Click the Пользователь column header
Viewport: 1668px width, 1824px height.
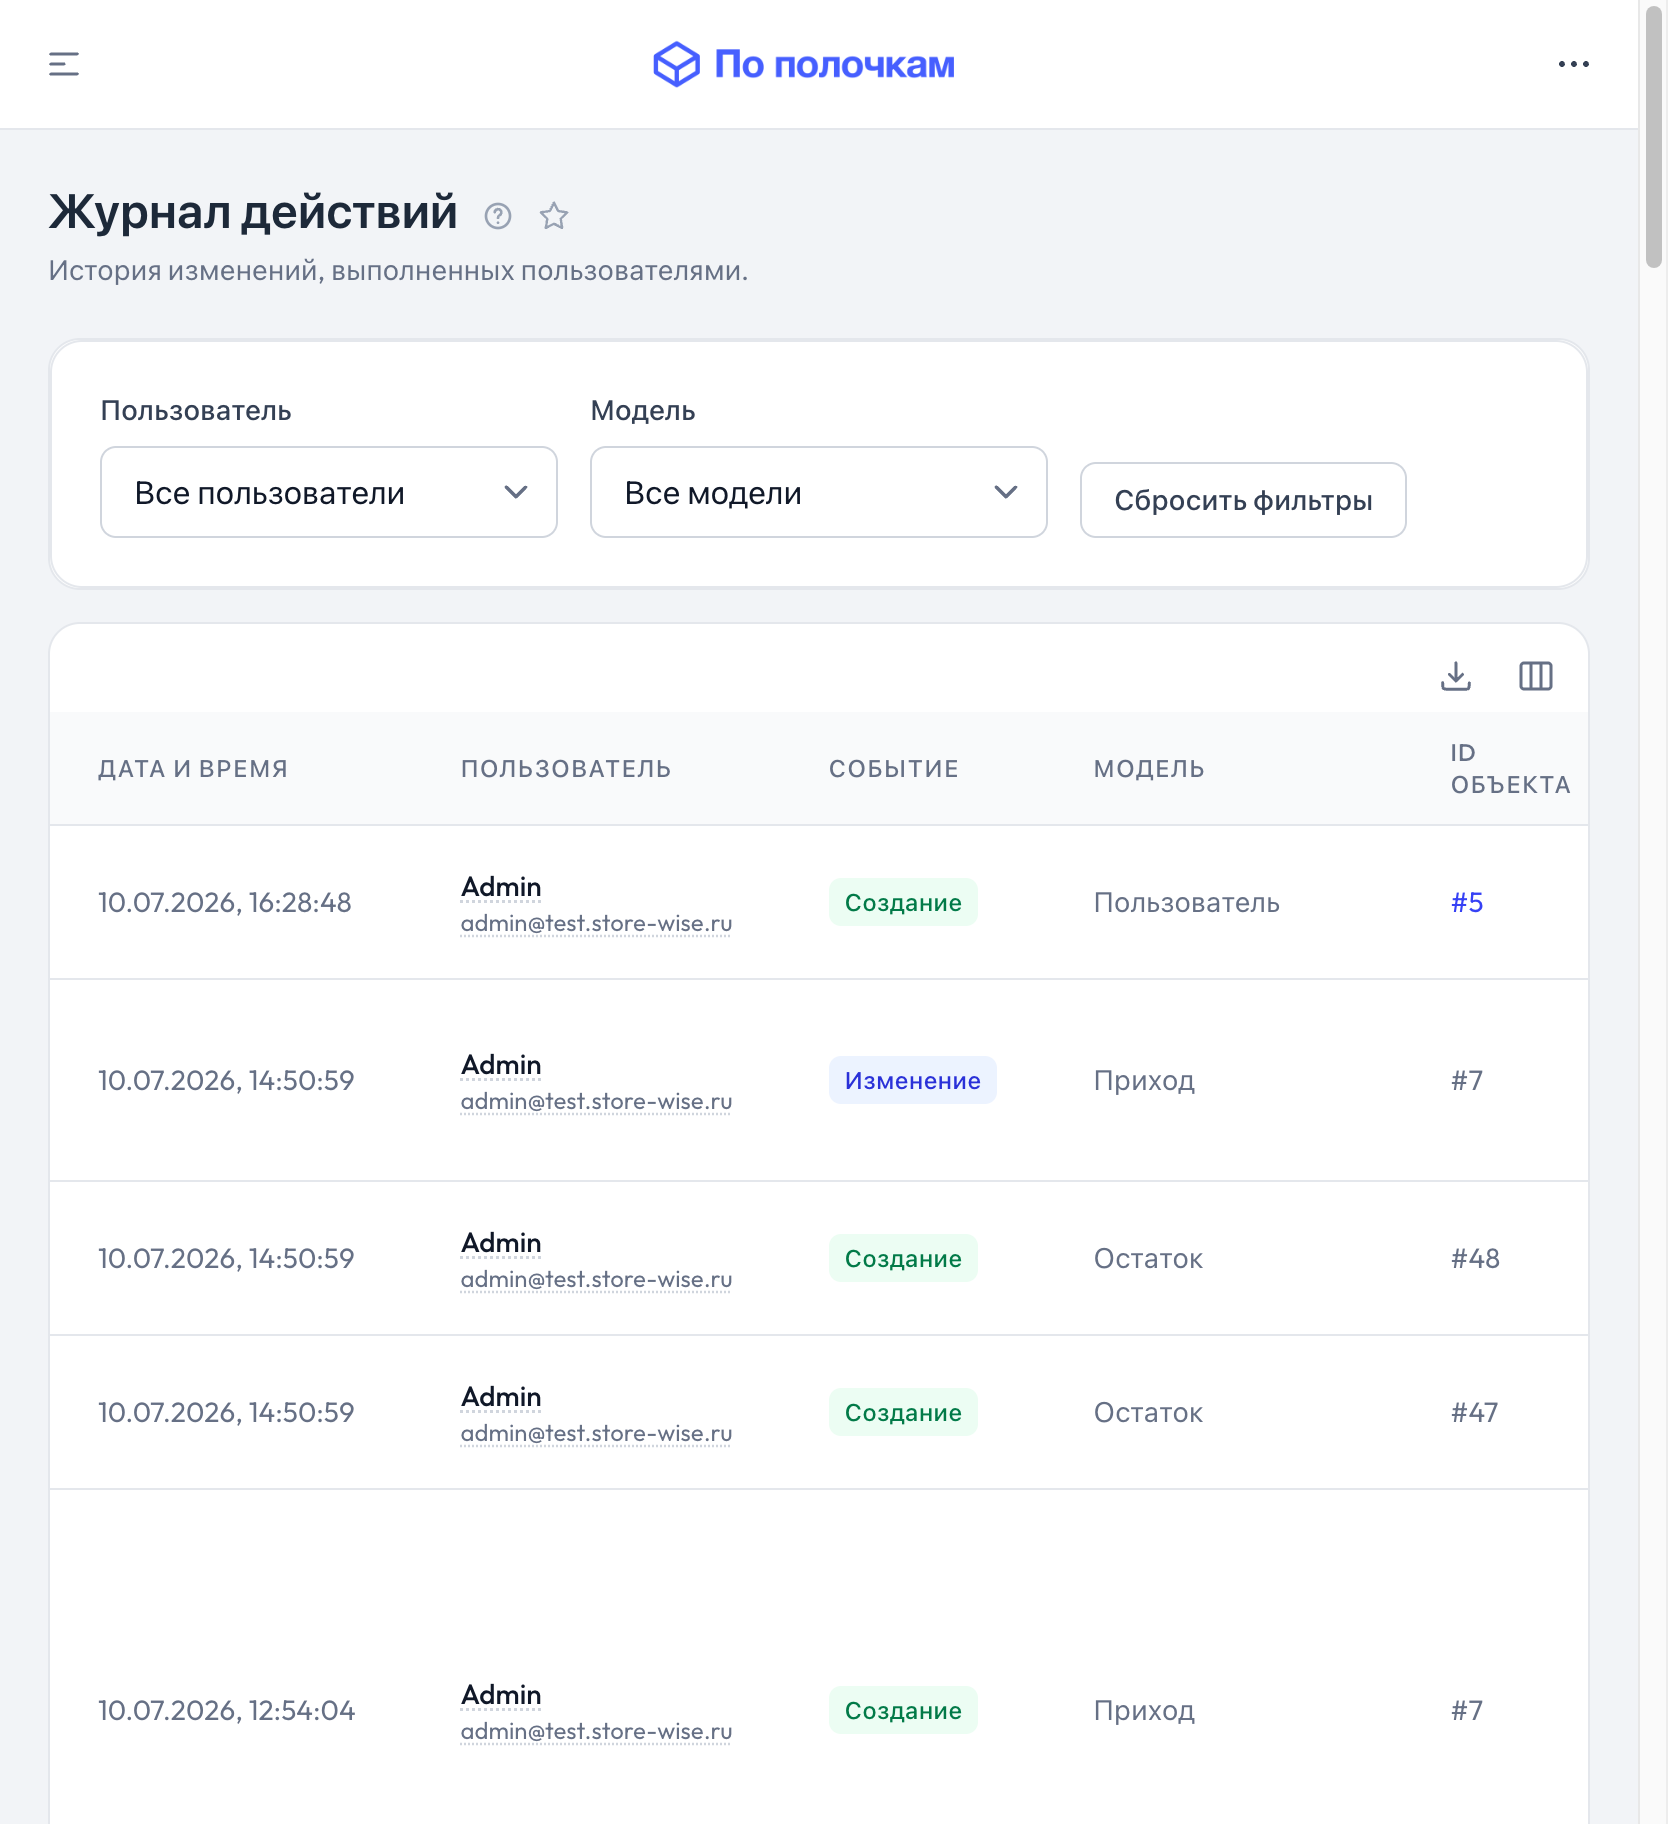[566, 769]
